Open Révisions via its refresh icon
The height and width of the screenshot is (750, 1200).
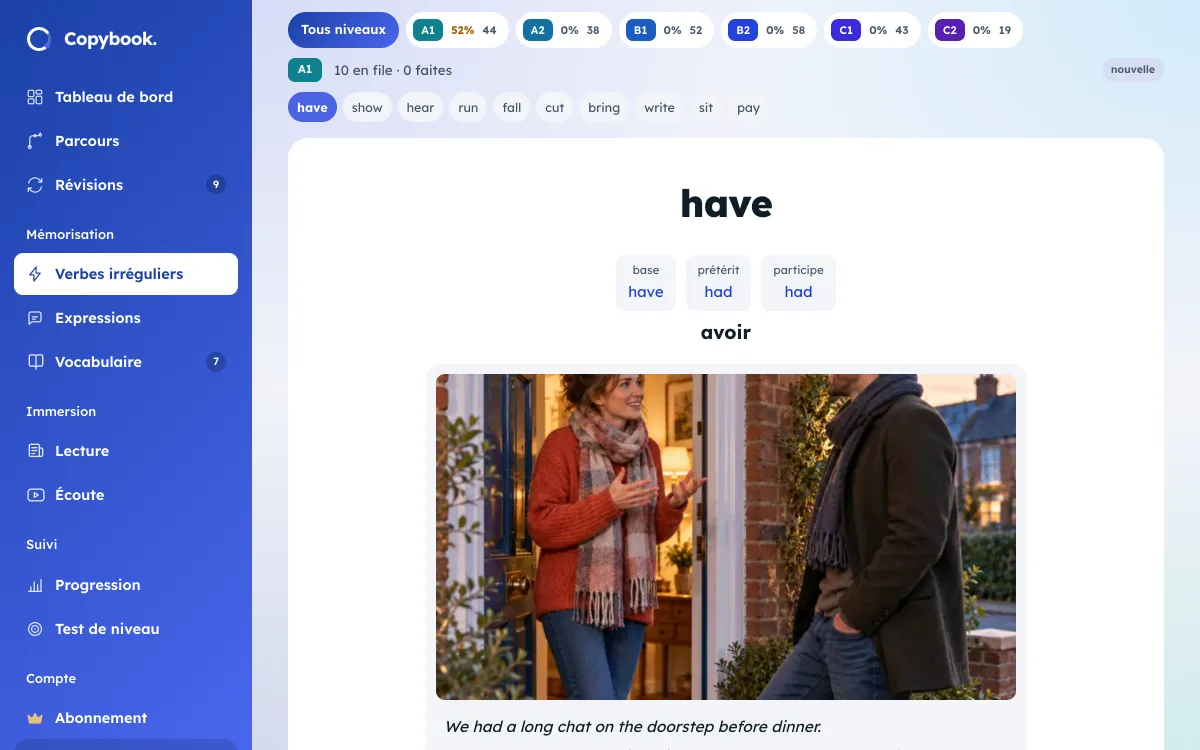point(35,185)
